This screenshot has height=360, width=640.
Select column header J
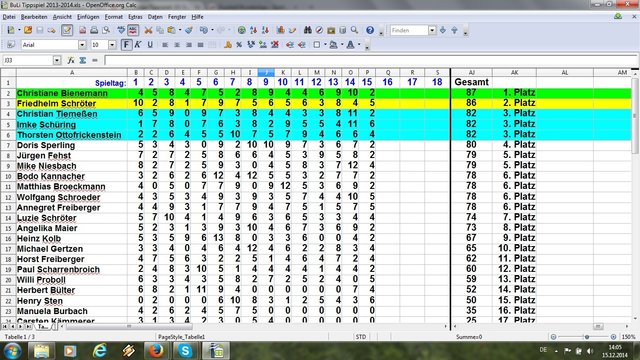point(266,73)
